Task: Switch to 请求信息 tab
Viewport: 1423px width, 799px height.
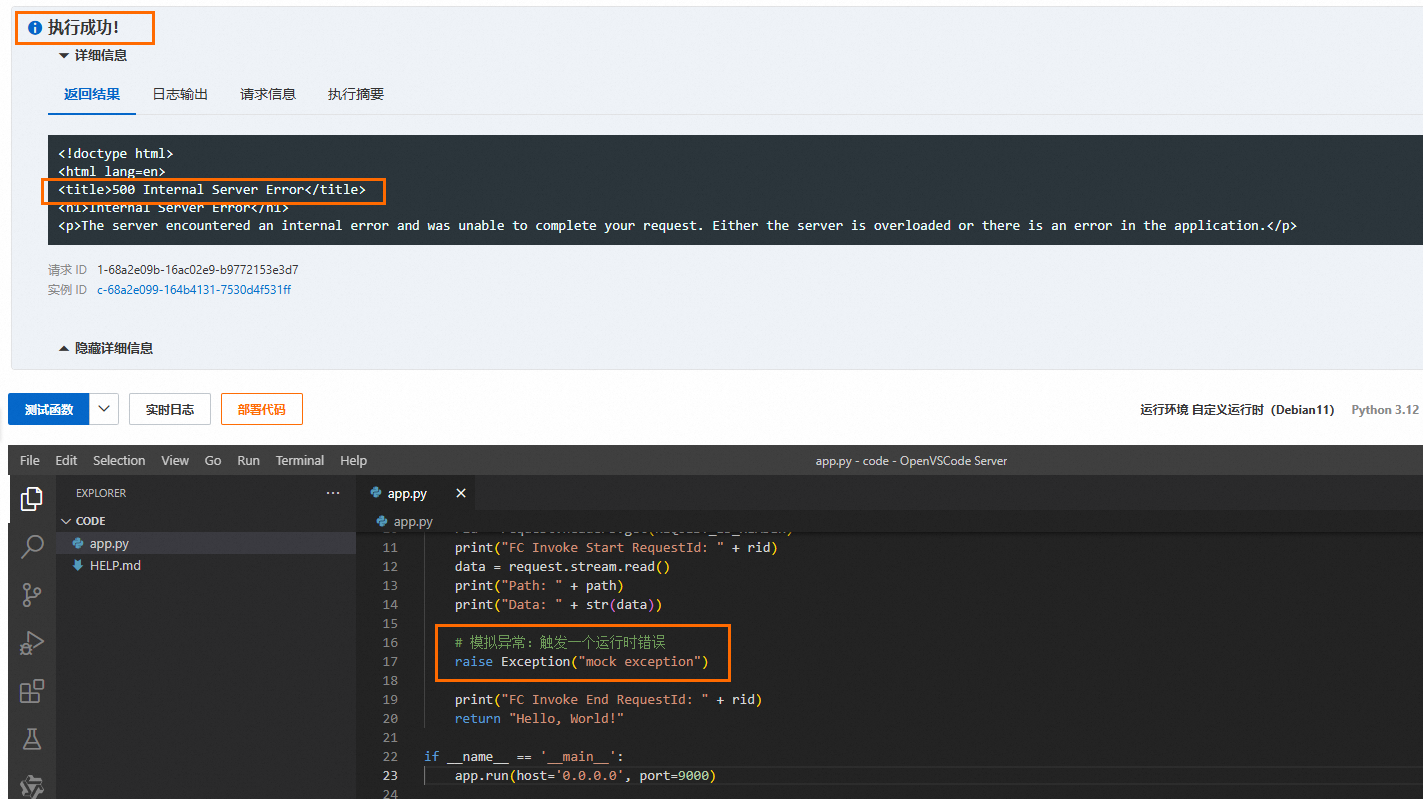Action: click(x=268, y=94)
